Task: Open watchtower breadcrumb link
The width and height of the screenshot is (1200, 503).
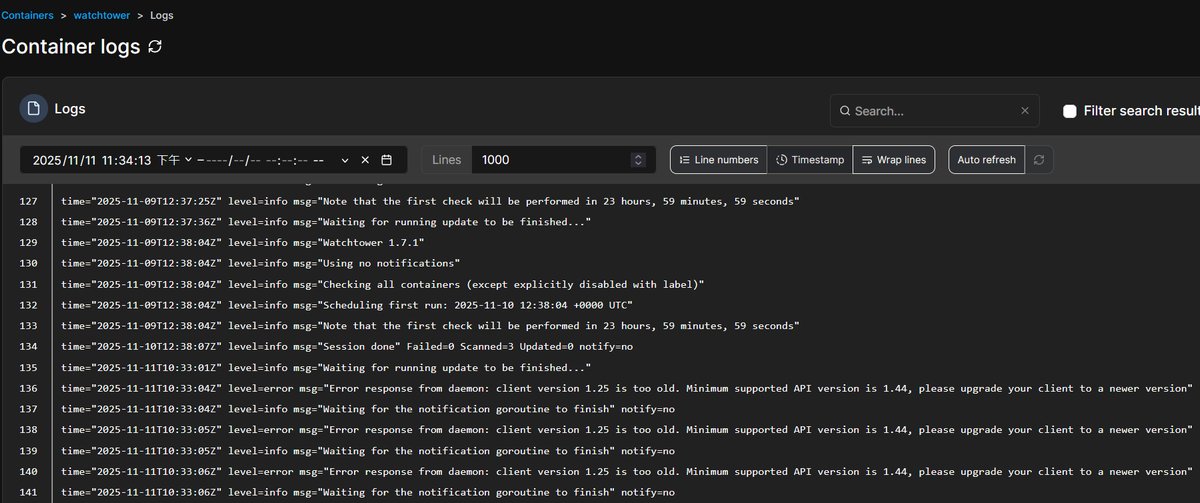Action: point(102,16)
